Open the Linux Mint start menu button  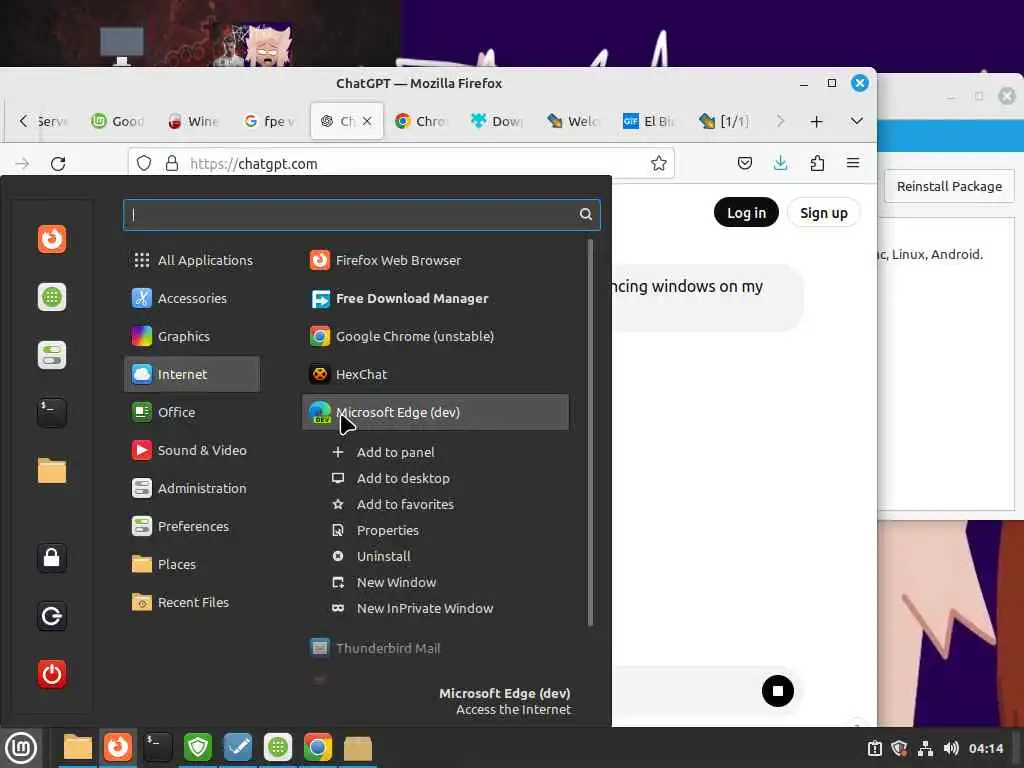pyautogui.click(x=22, y=748)
